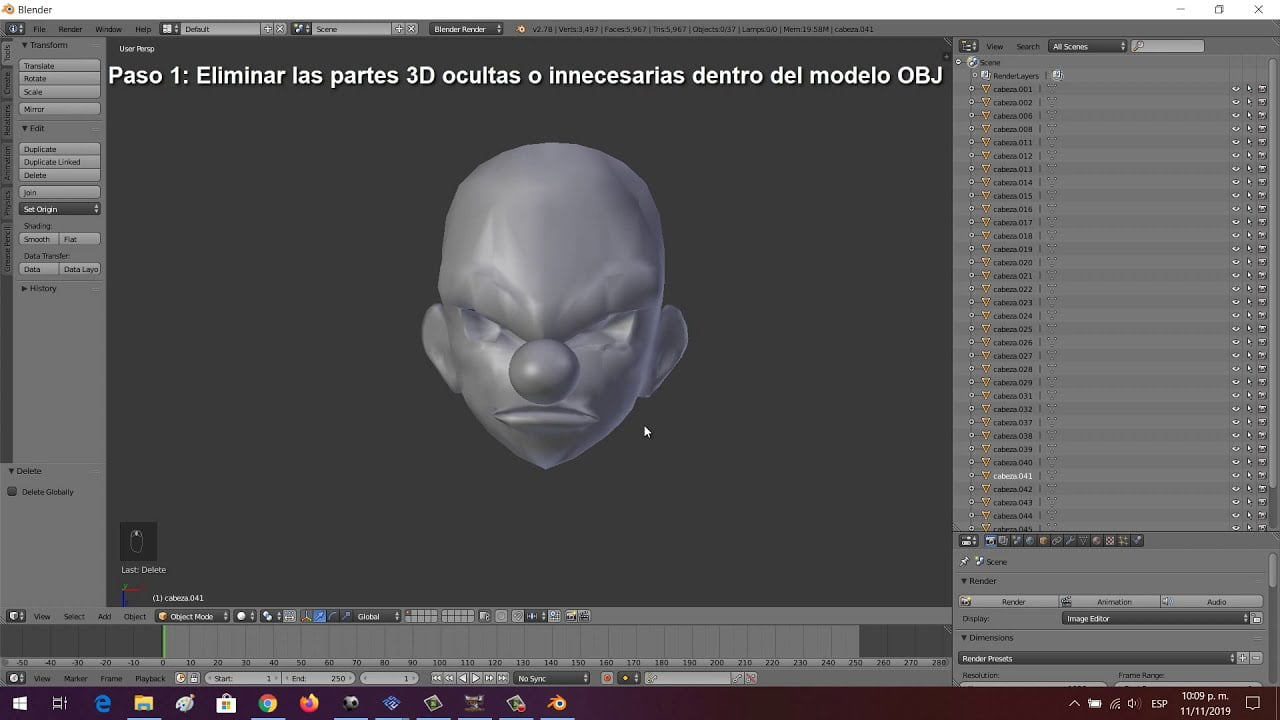Click the Duplicate Linked button
This screenshot has width=1280, height=720.
point(60,162)
